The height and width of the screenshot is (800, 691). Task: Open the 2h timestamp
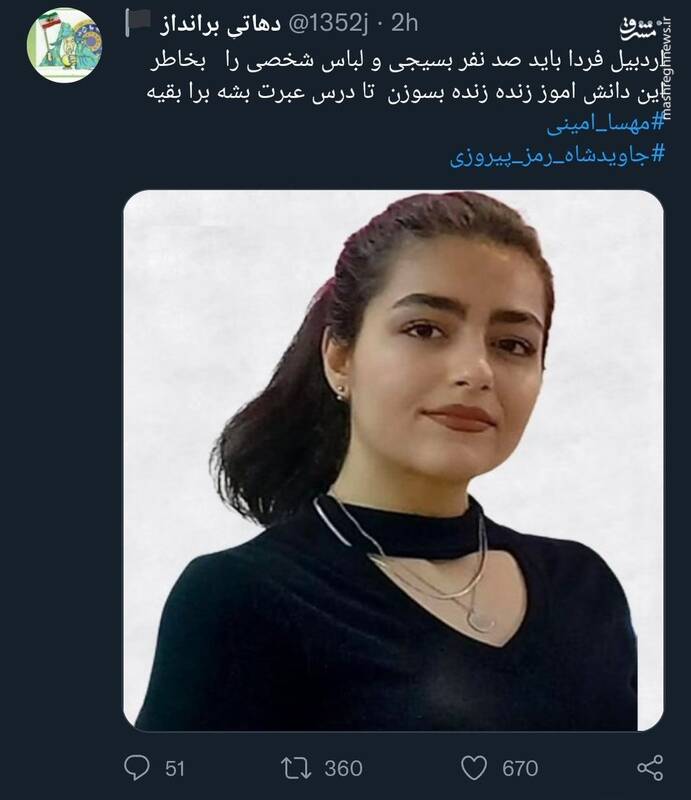click(x=404, y=23)
